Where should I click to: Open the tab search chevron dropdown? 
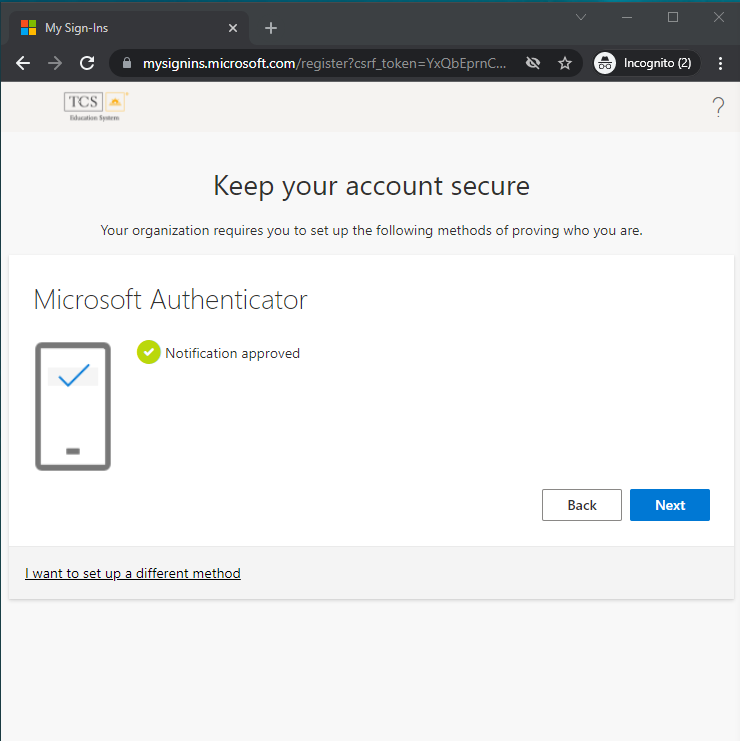point(581,17)
